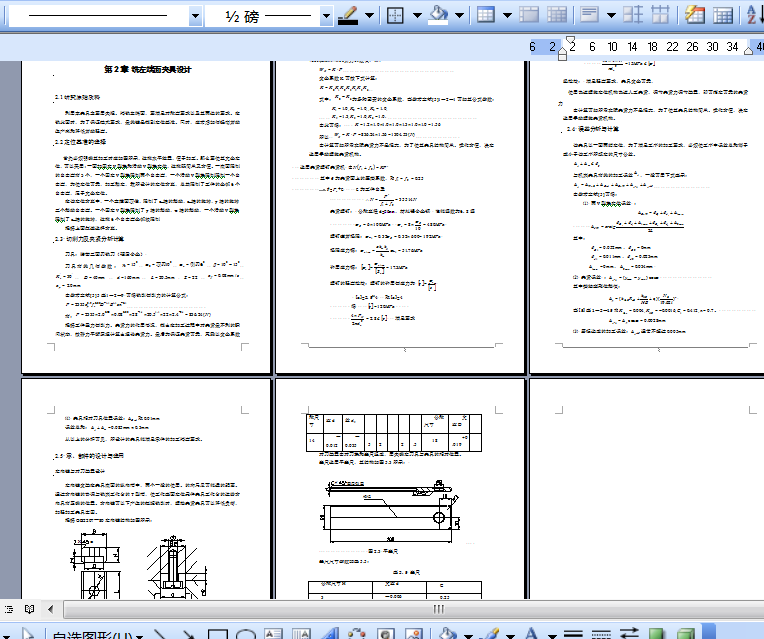The image size is (764, 639).
Task: Select the Oval drawing tool
Action: [x=246, y=634]
